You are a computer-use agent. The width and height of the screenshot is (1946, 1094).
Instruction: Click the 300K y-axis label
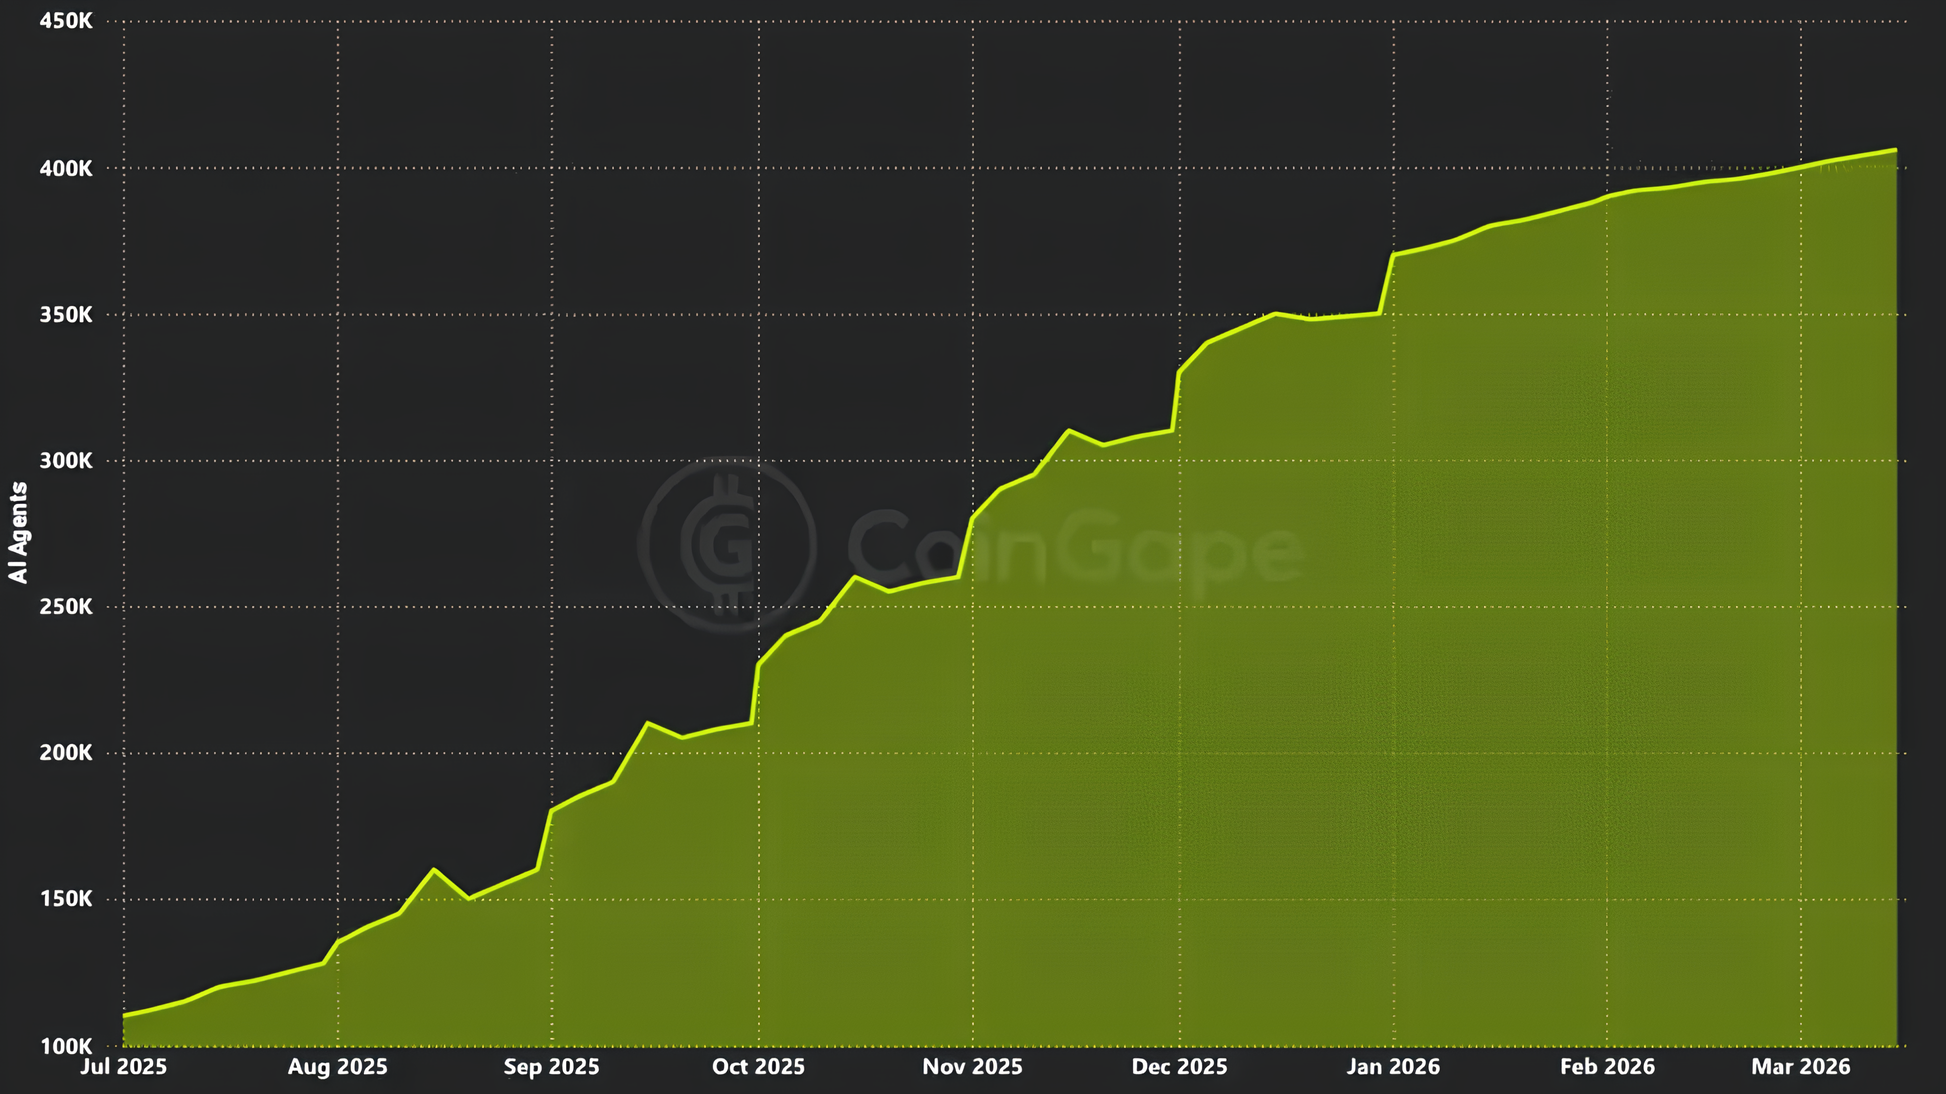click(x=66, y=461)
